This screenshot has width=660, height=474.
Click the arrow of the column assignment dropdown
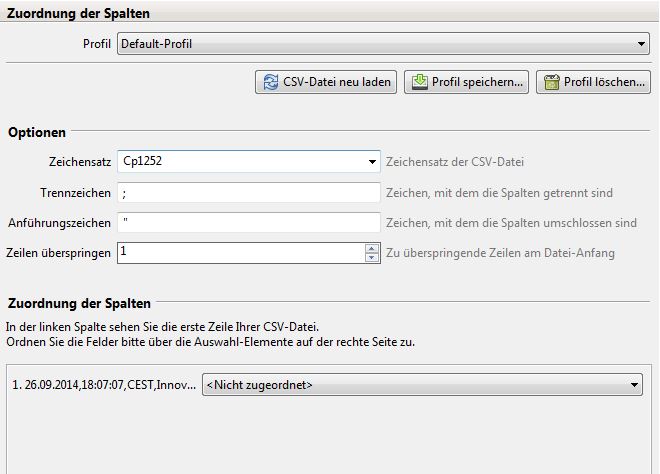pos(634,384)
